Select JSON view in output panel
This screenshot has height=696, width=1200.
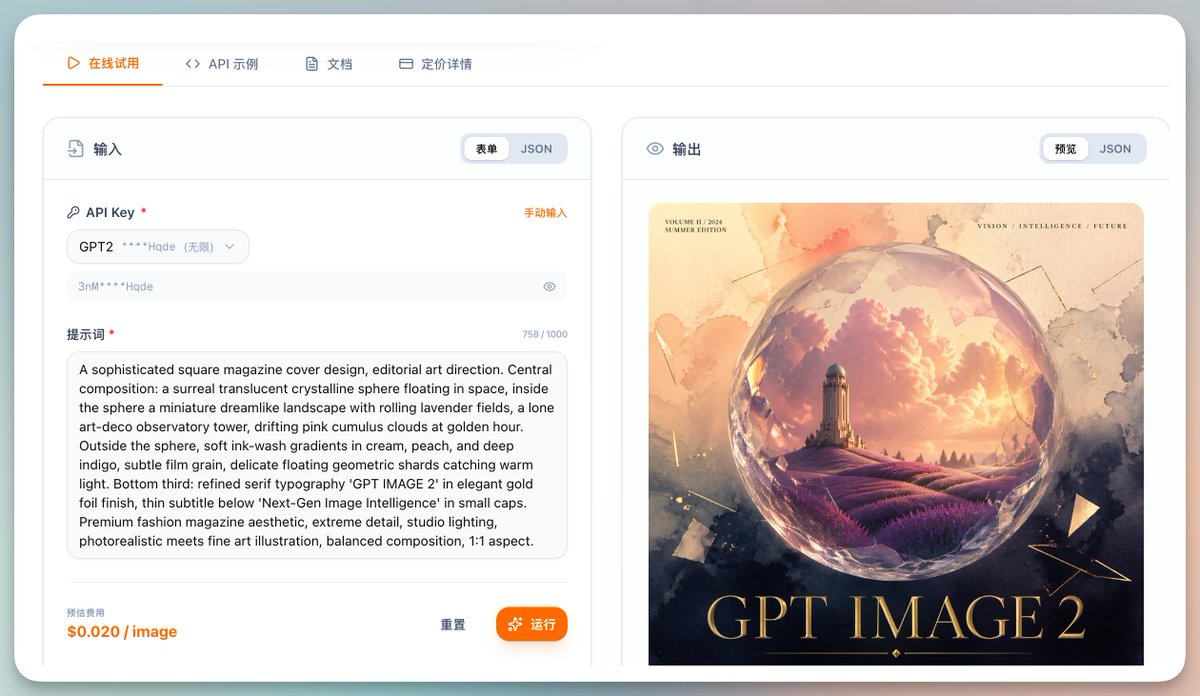1115,149
